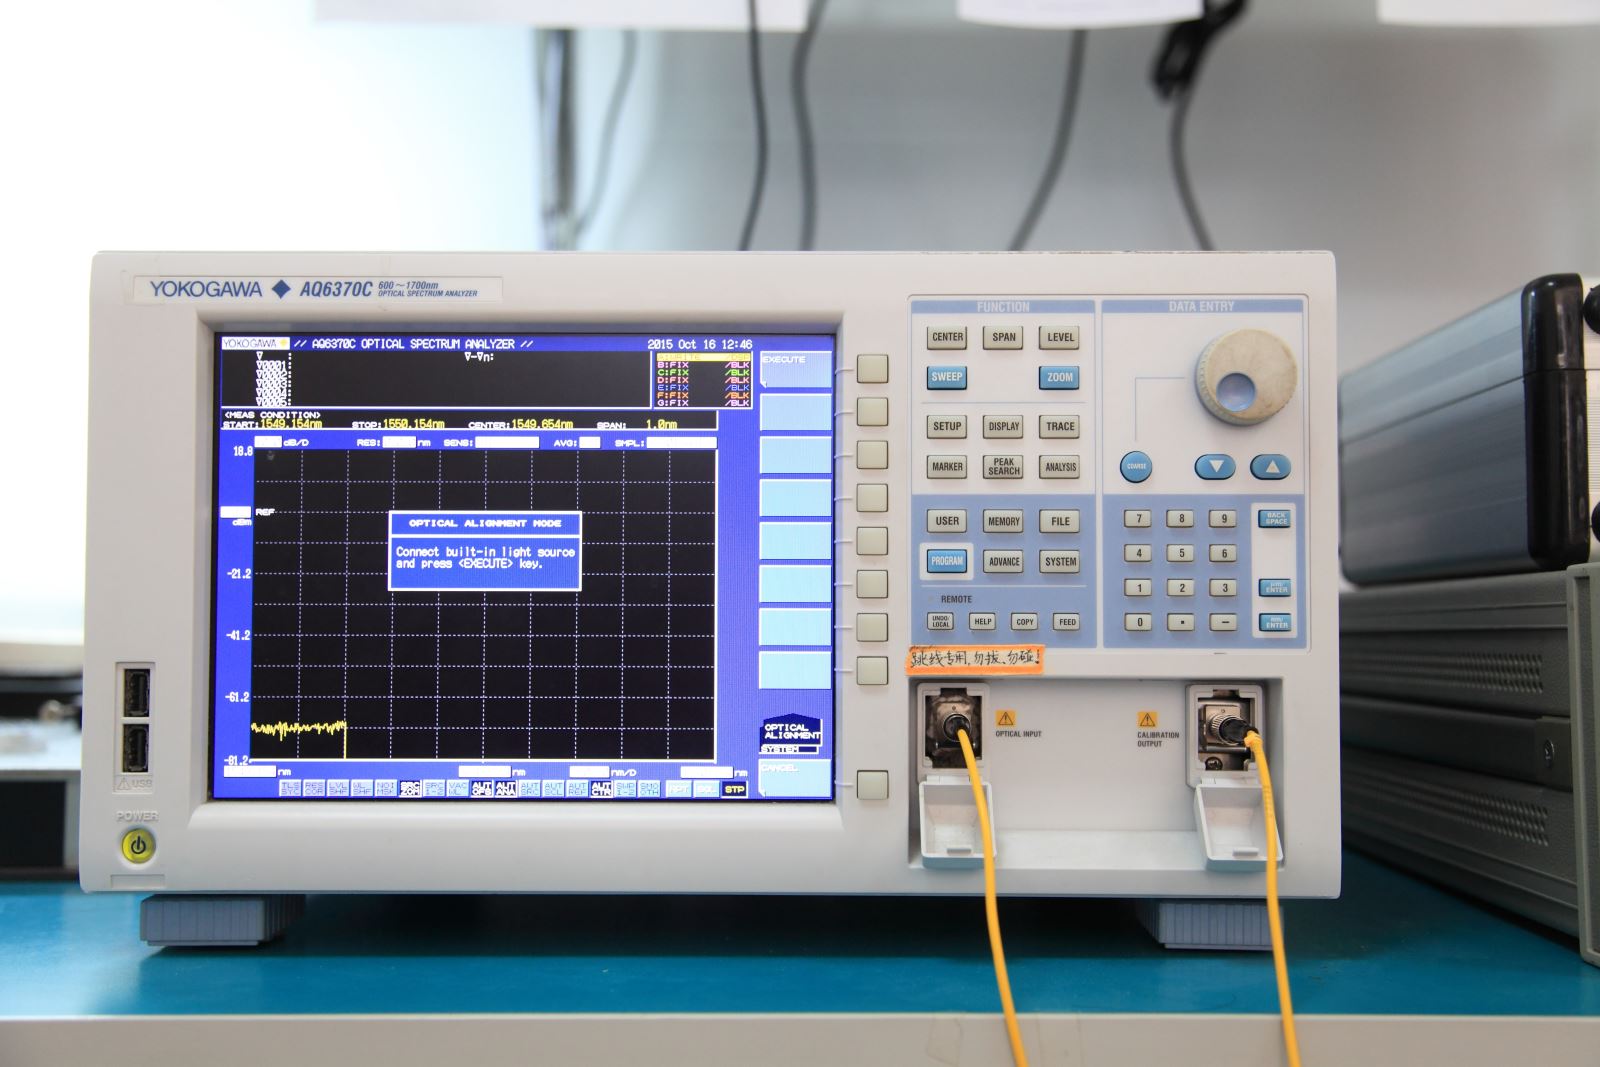Tap numeric key 8
1600x1067 pixels.
click(1181, 518)
